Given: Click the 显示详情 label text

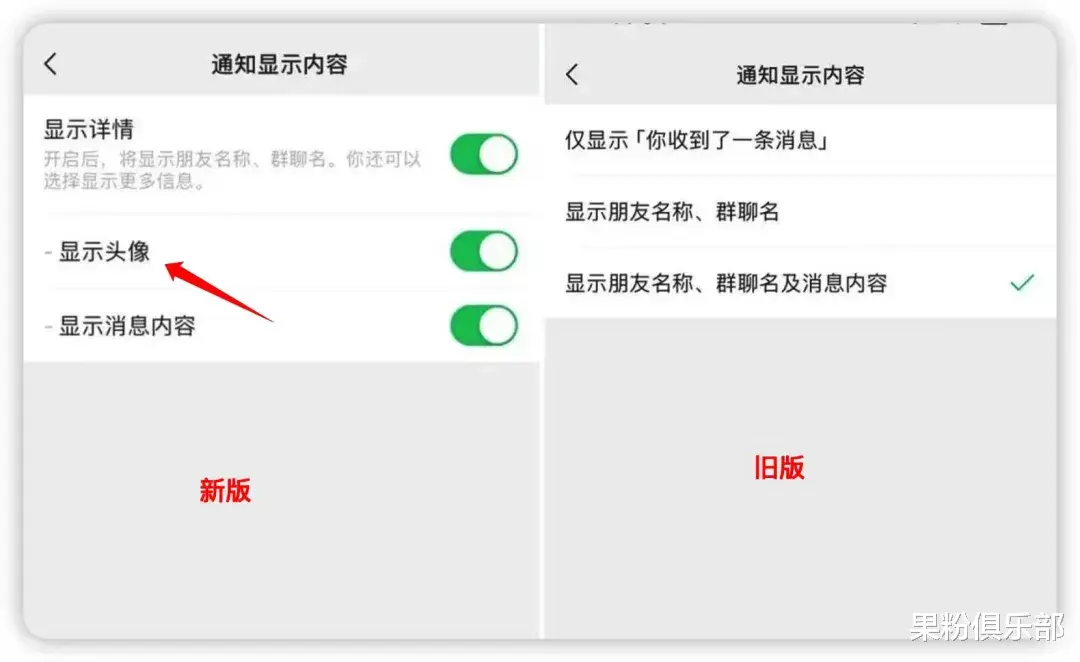Looking at the screenshot, I should pyautogui.click(x=89, y=128).
